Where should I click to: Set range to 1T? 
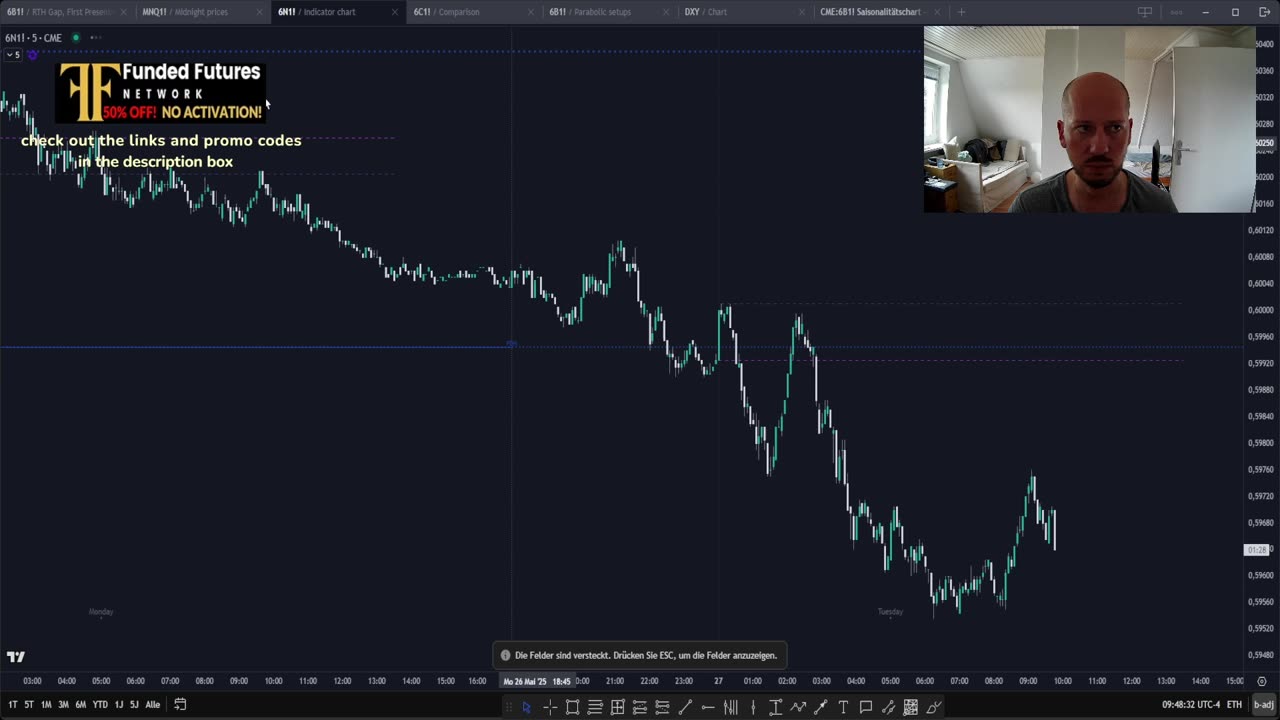(13, 704)
